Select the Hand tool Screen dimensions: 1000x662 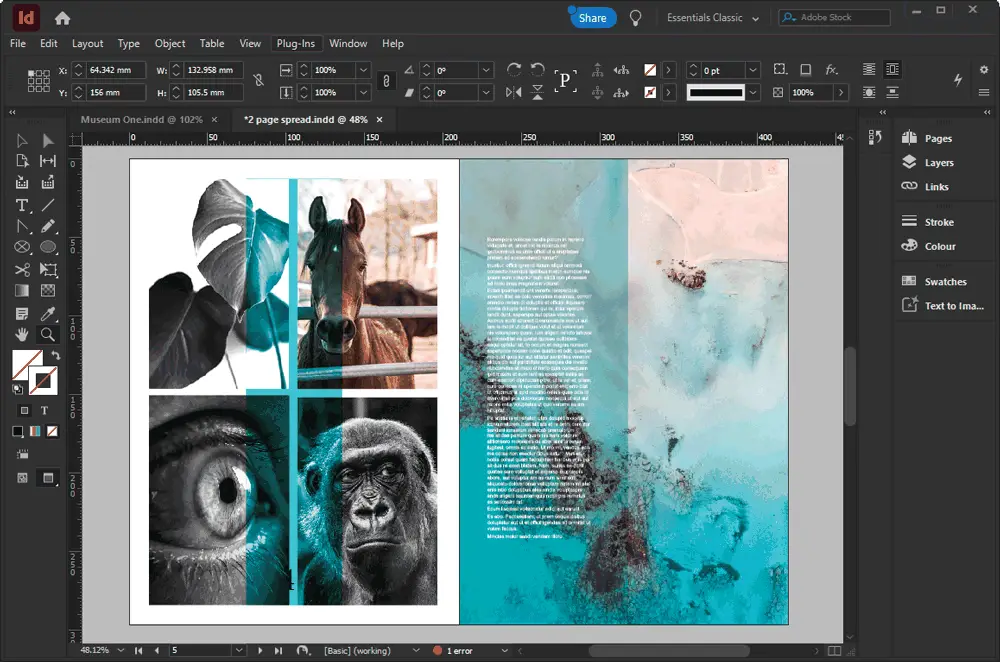[22, 334]
